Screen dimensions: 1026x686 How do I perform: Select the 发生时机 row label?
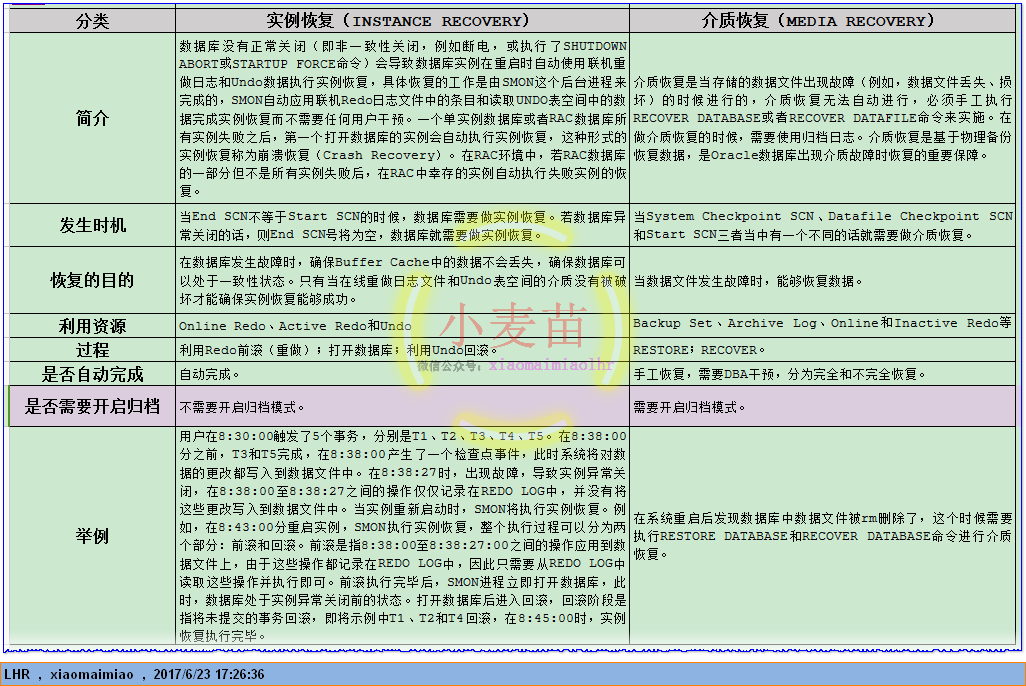tap(92, 225)
